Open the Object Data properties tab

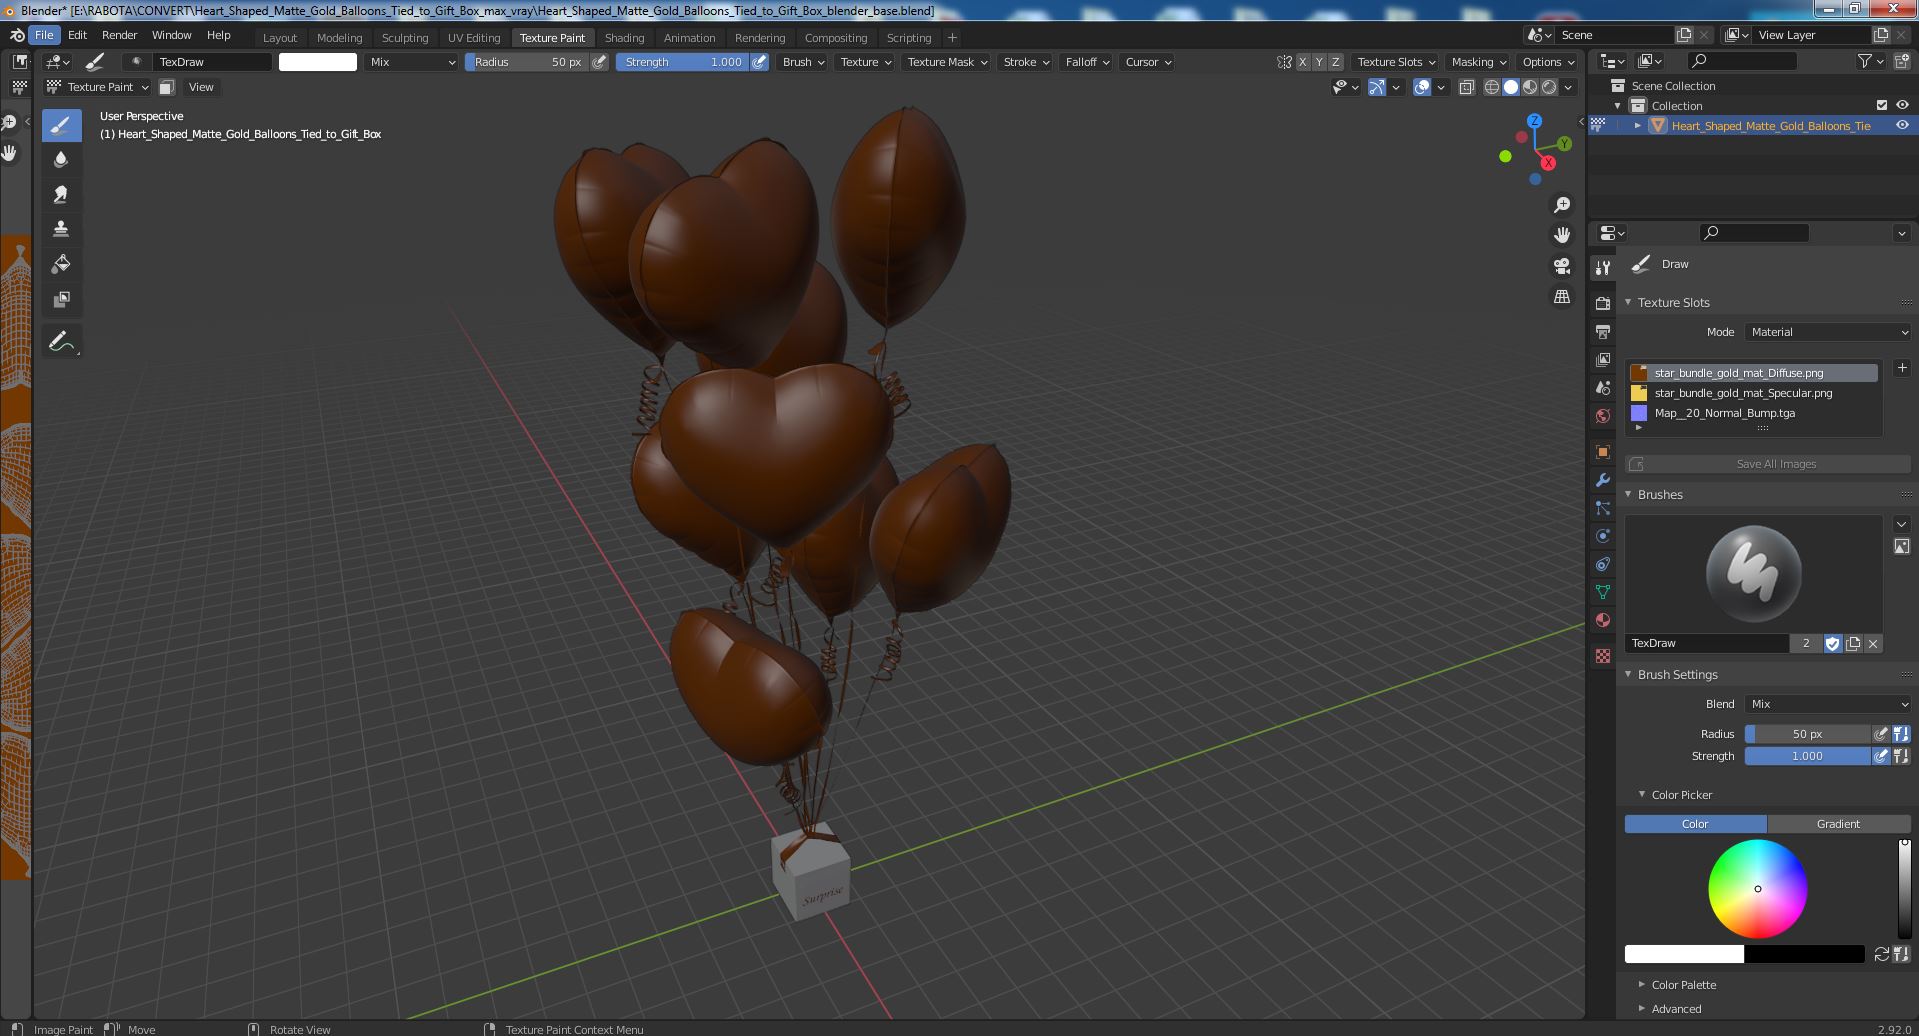point(1603,592)
